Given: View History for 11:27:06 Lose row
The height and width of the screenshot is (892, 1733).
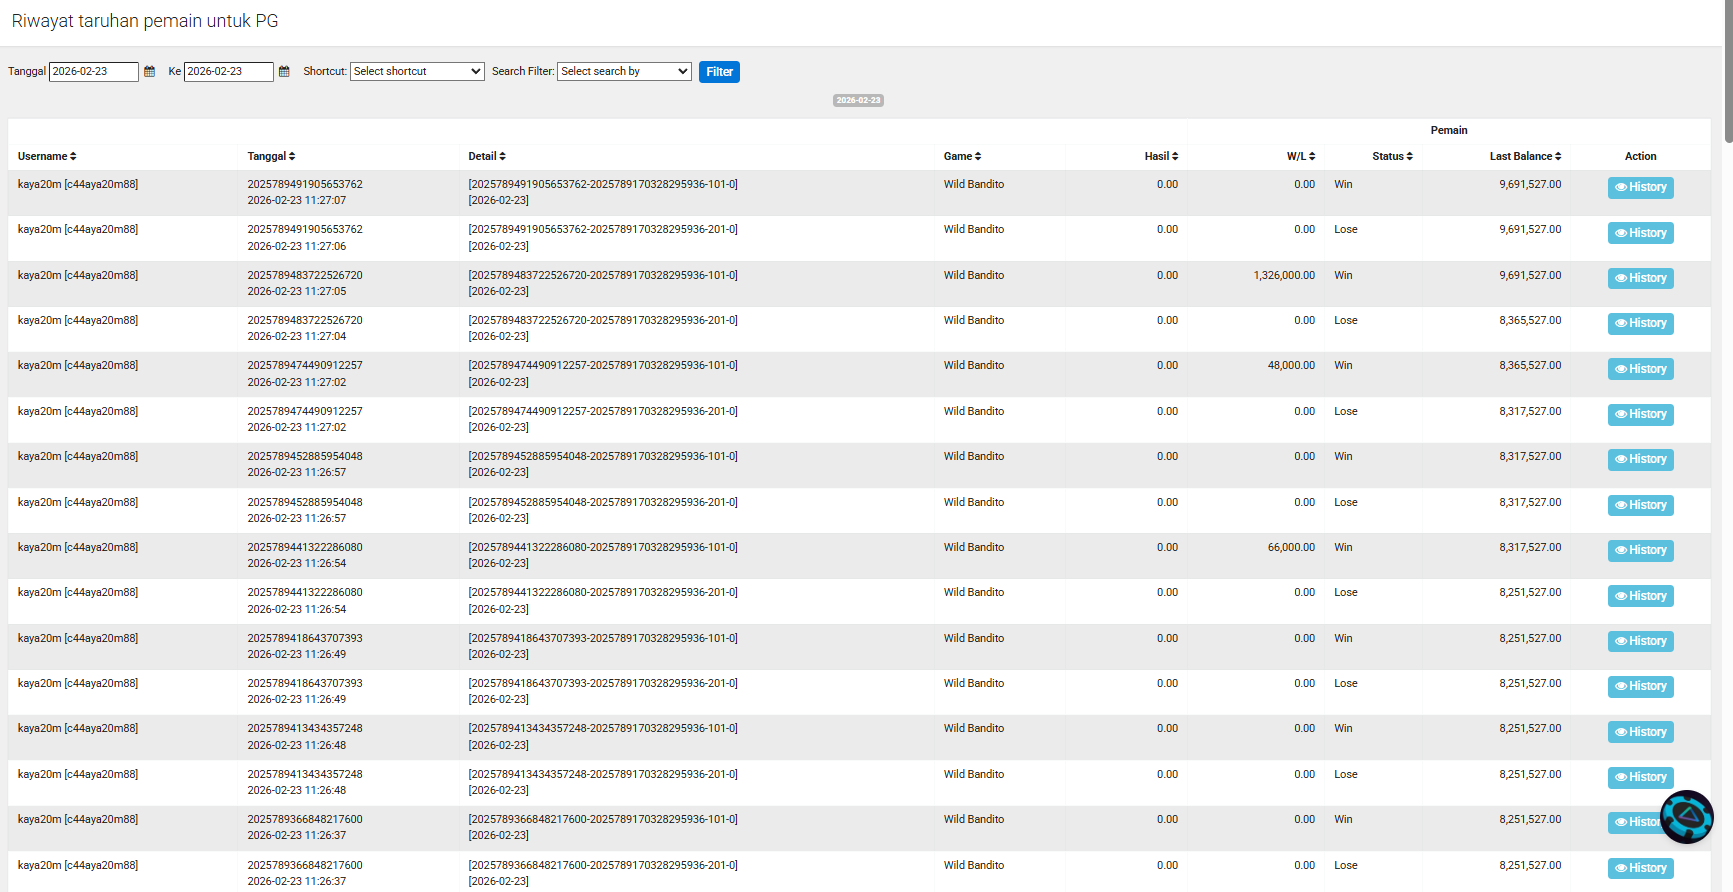Looking at the screenshot, I should (1640, 233).
